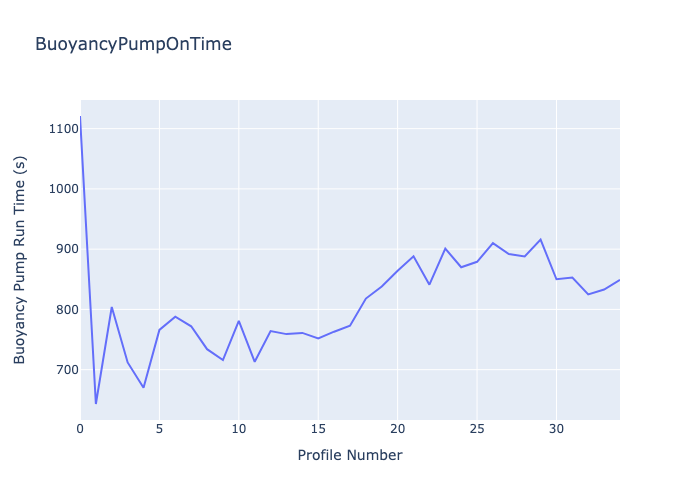
Task: Click the Profile Number x-axis title
Action: (x=350, y=455)
